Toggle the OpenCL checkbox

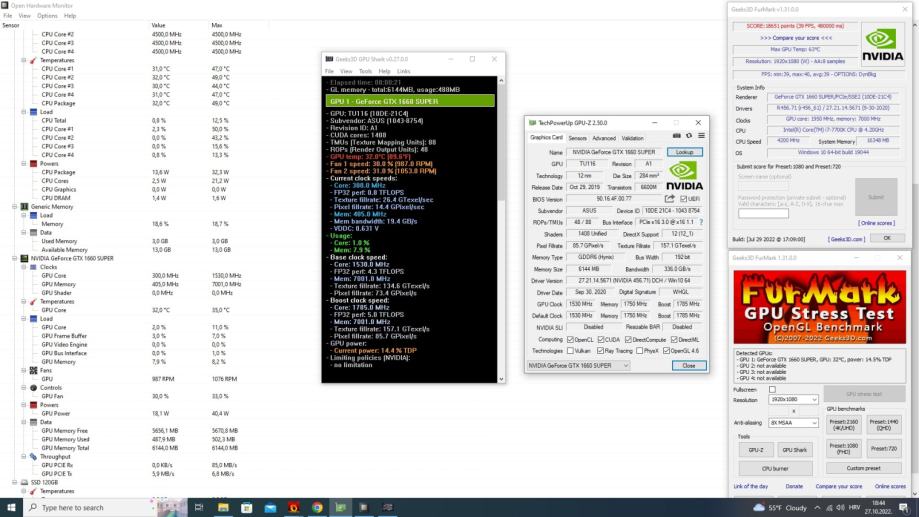pyautogui.click(x=570, y=339)
